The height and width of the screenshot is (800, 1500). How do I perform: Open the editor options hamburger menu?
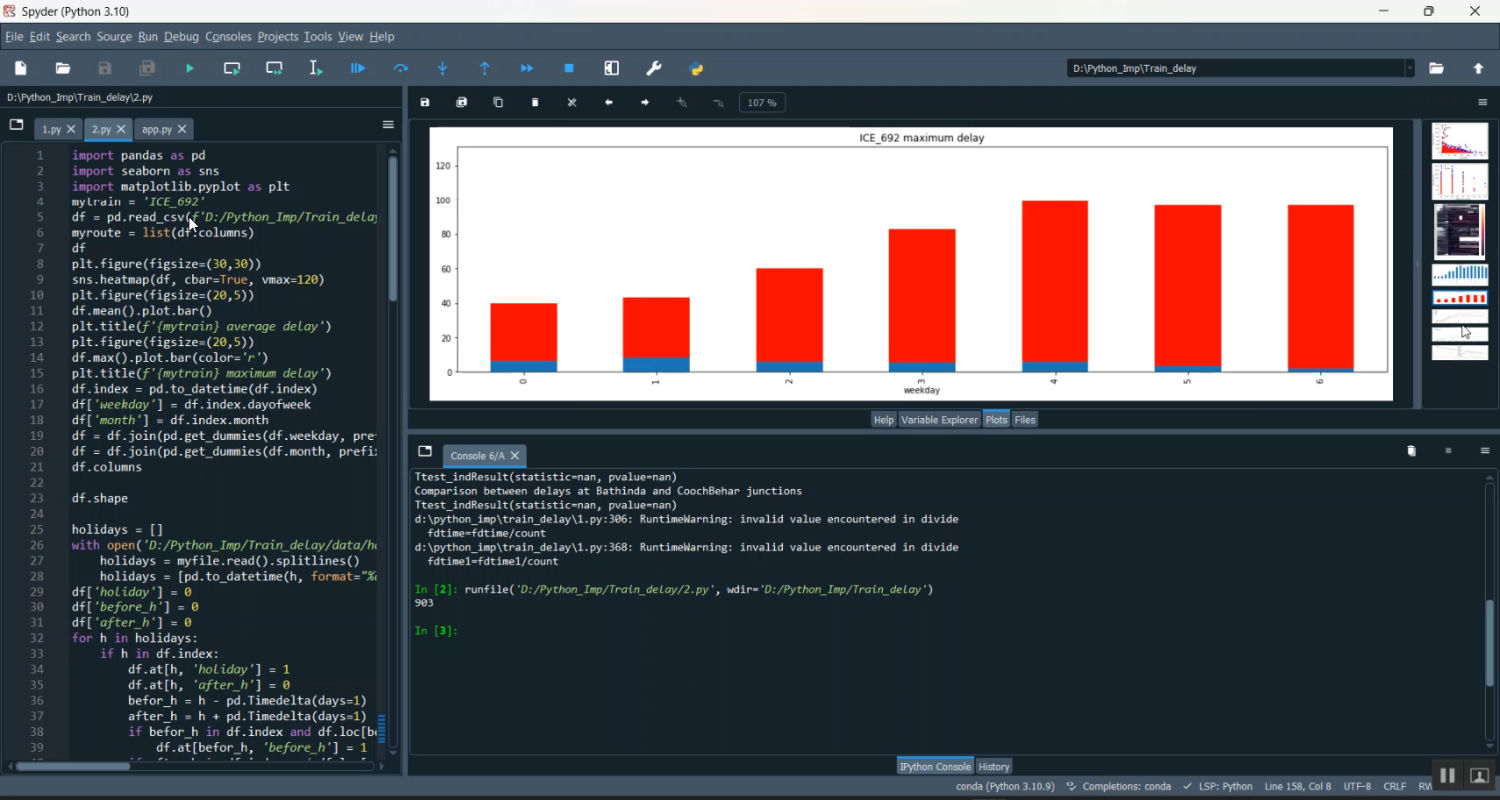point(388,125)
